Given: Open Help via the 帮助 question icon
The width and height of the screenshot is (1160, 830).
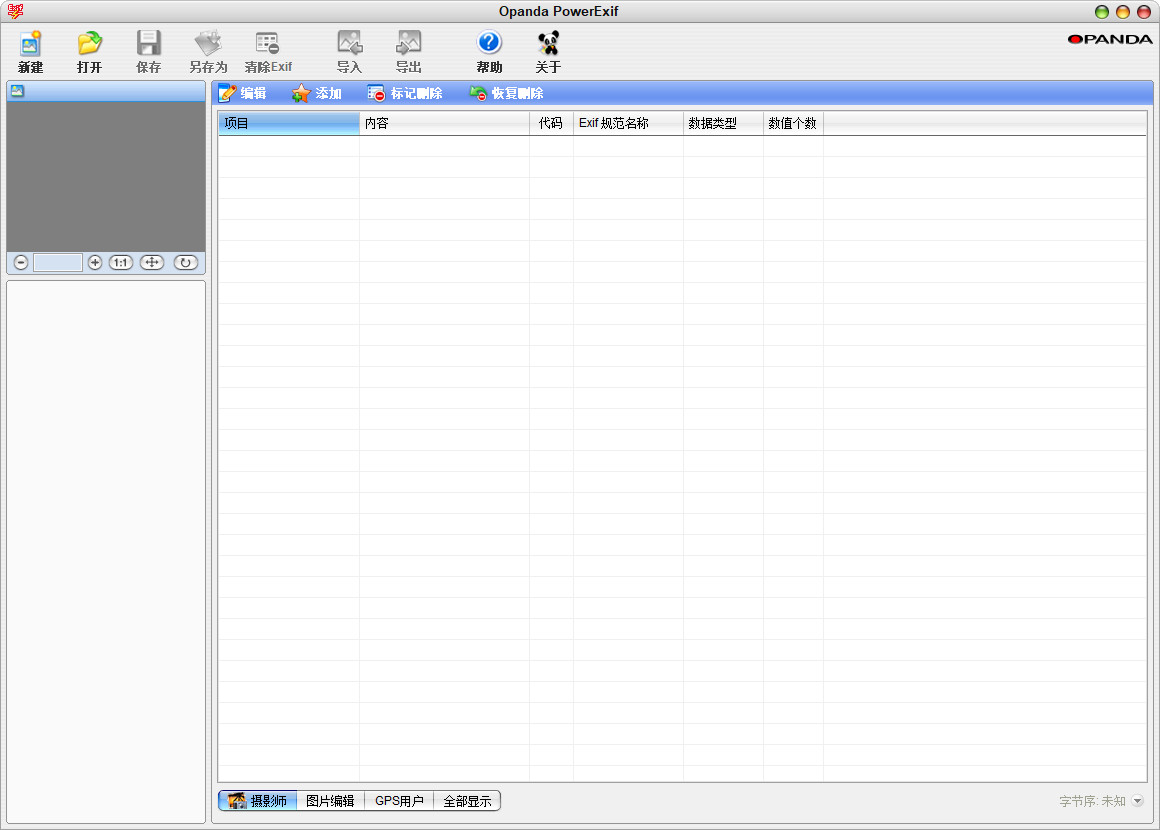Looking at the screenshot, I should [489, 52].
